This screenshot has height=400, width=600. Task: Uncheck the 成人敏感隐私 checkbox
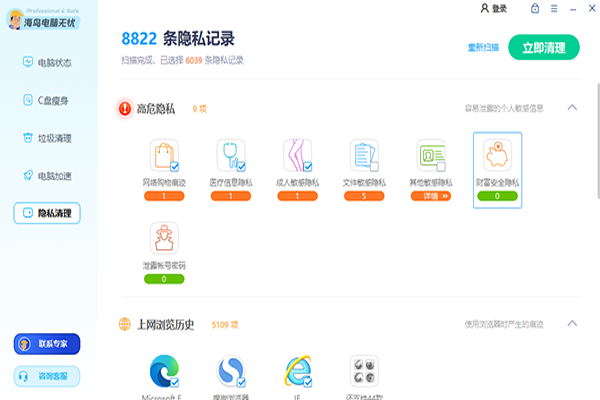308,167
